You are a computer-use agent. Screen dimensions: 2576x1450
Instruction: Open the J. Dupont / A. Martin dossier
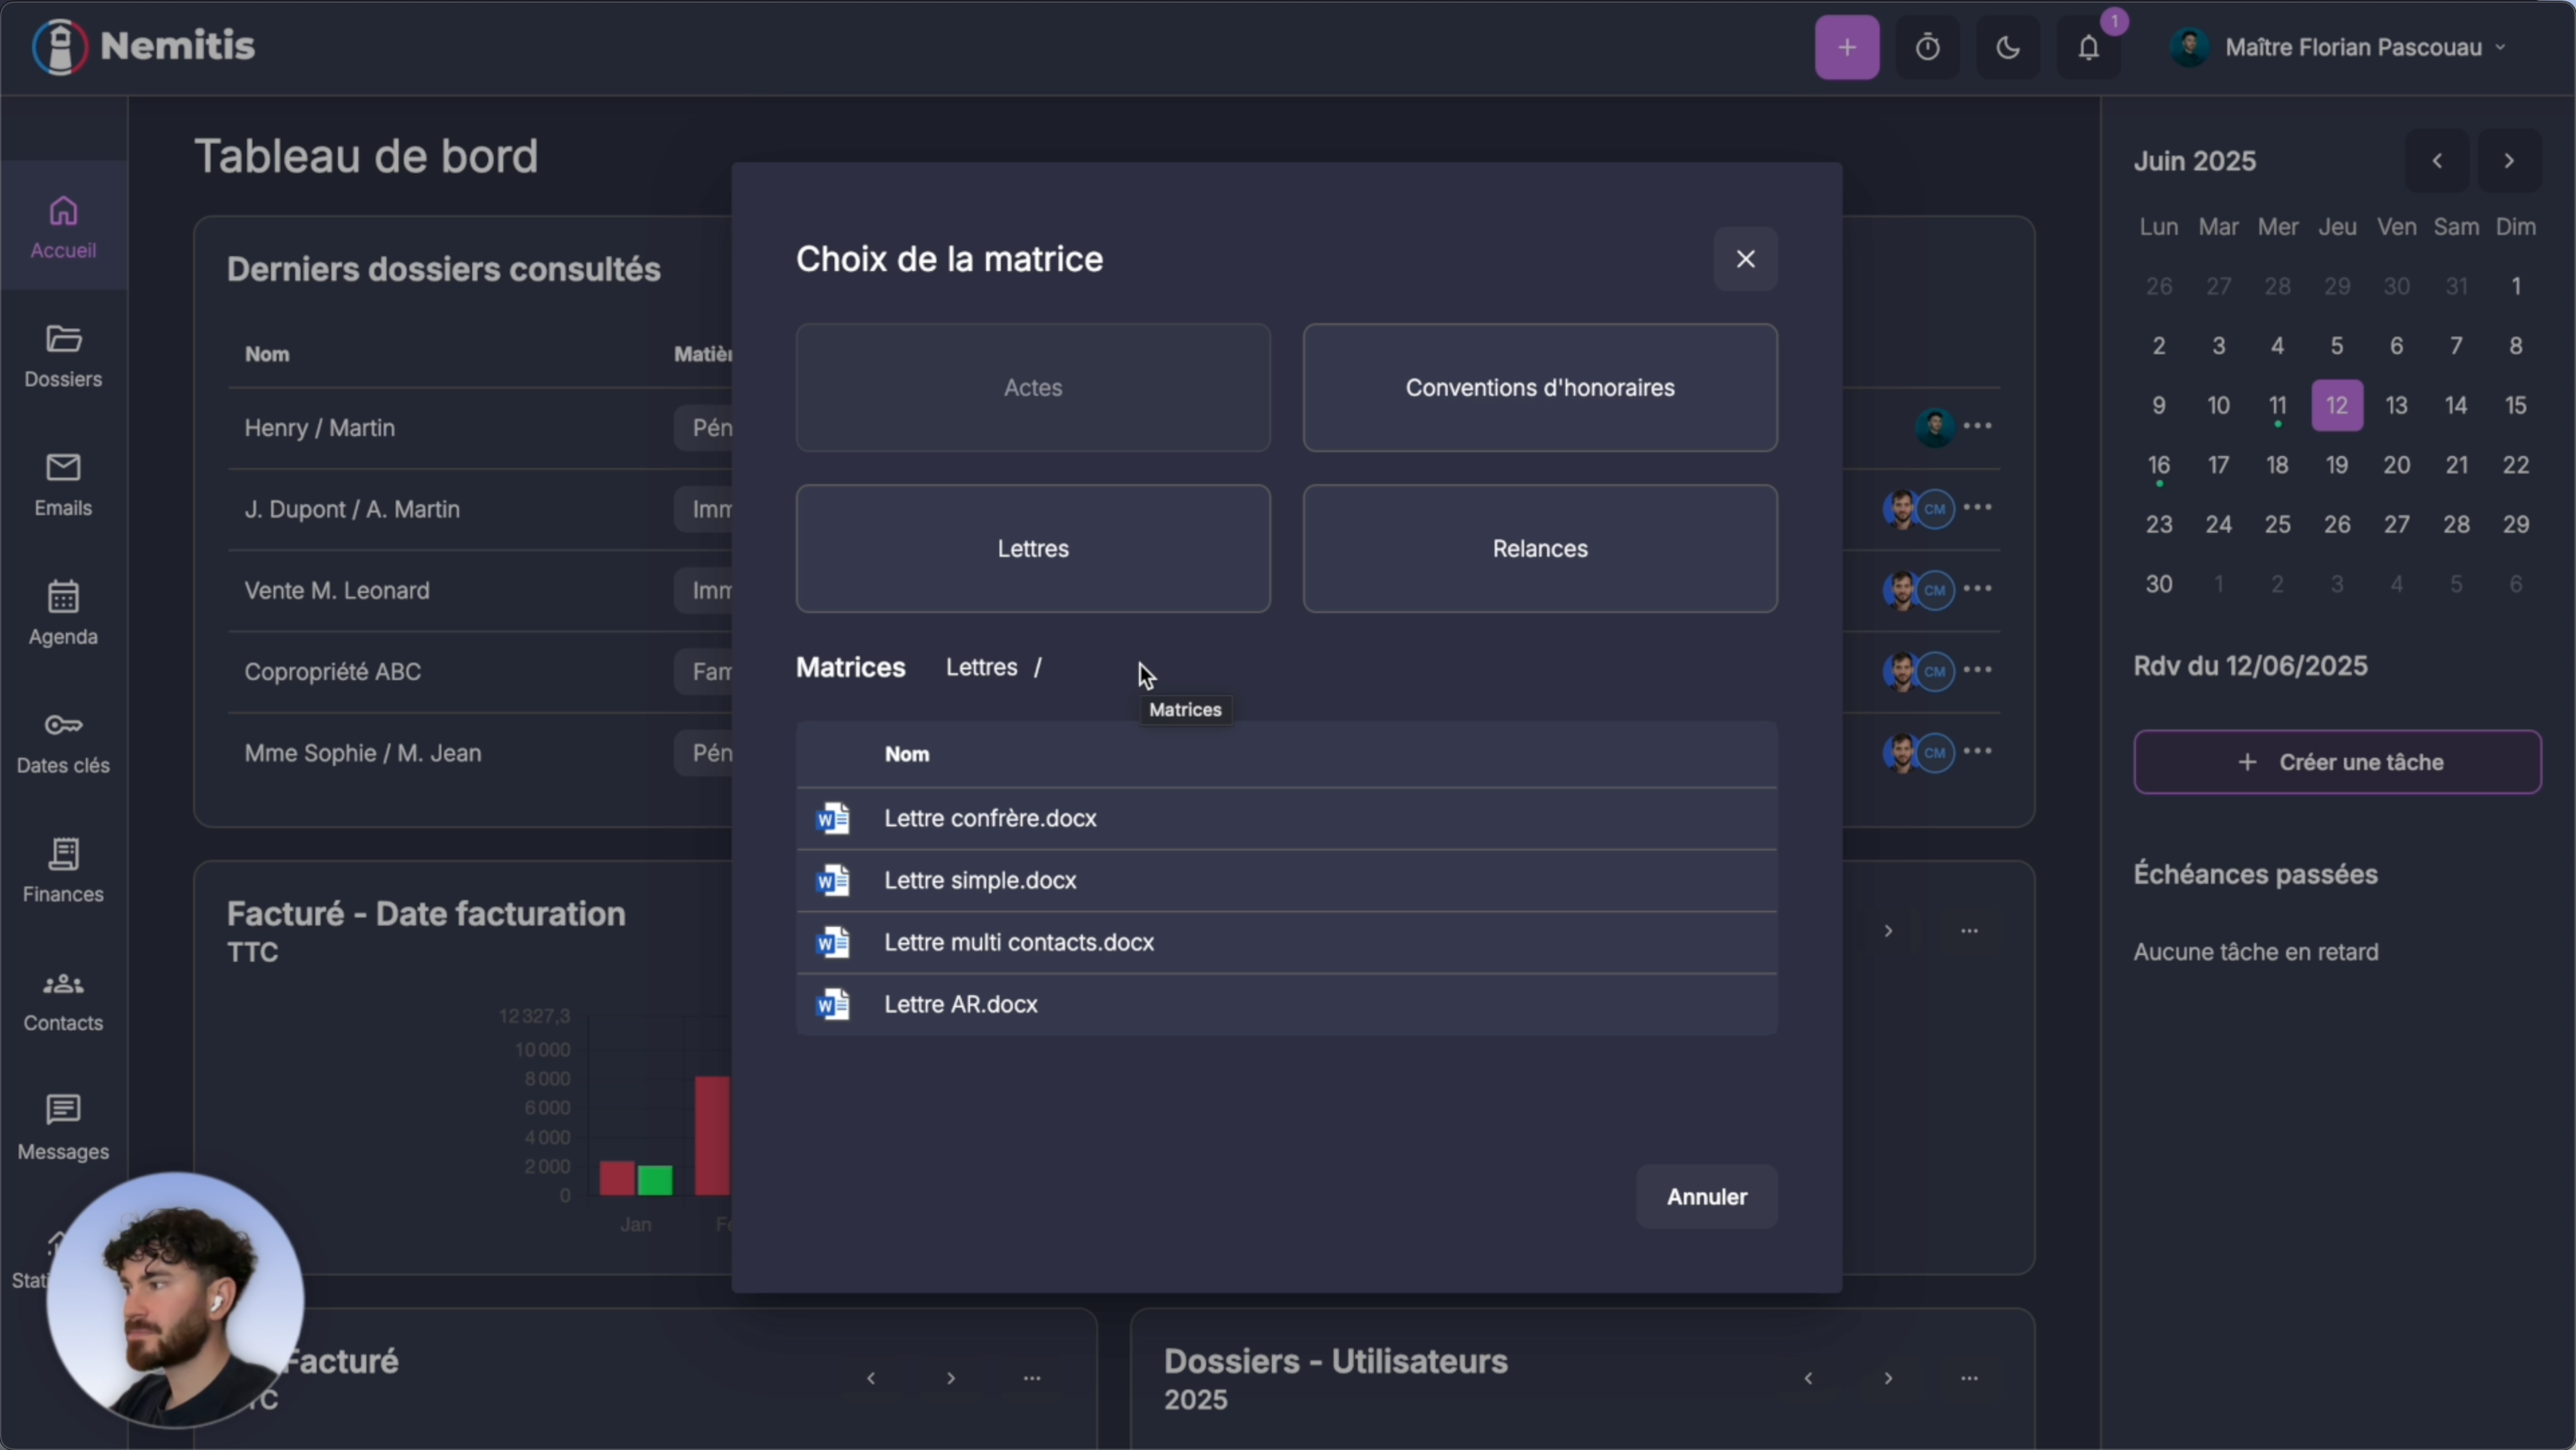352,509
